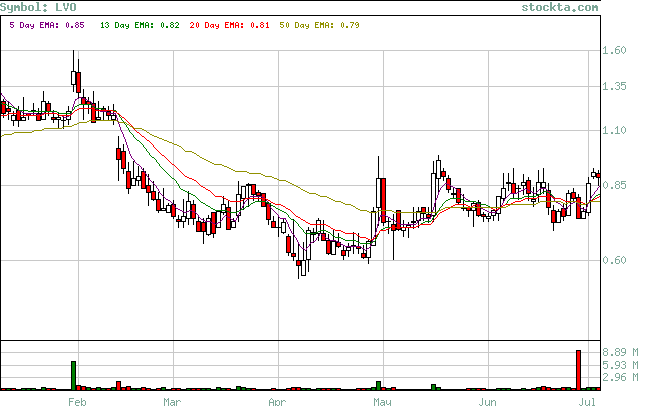The width and height of the screenshot is (655, 406).
Task: Click the tall red volume bar near Jul
Action: click(x=579, y=370)
